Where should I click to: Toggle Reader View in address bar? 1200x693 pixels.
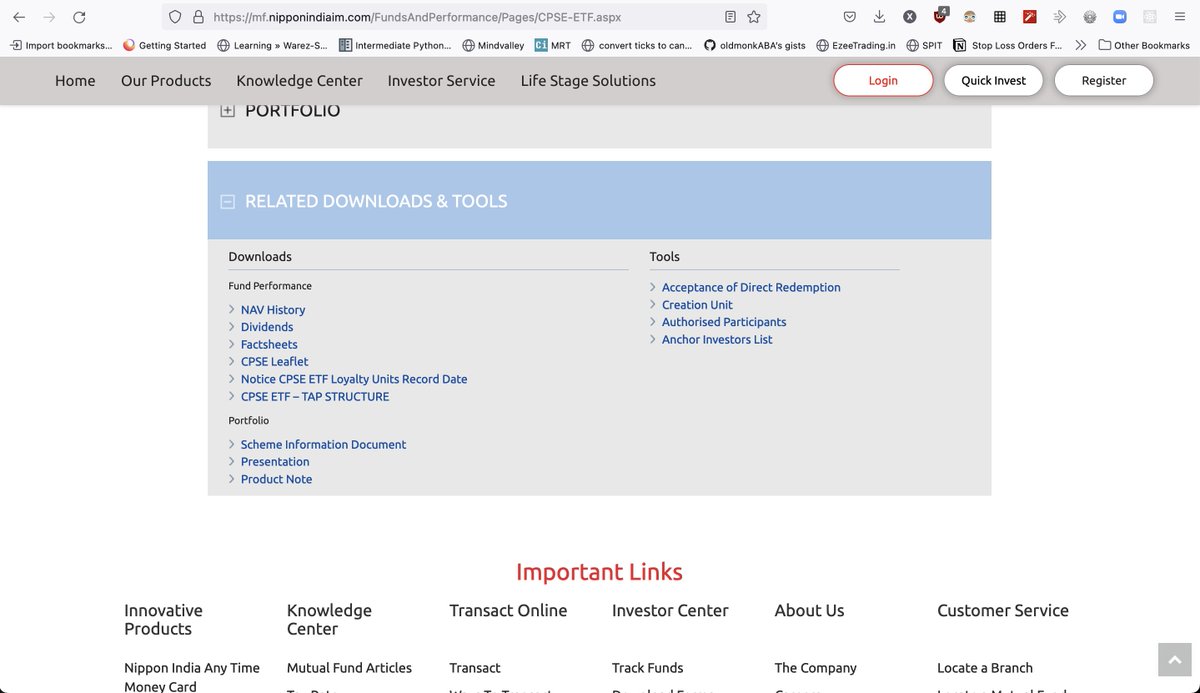730,17
